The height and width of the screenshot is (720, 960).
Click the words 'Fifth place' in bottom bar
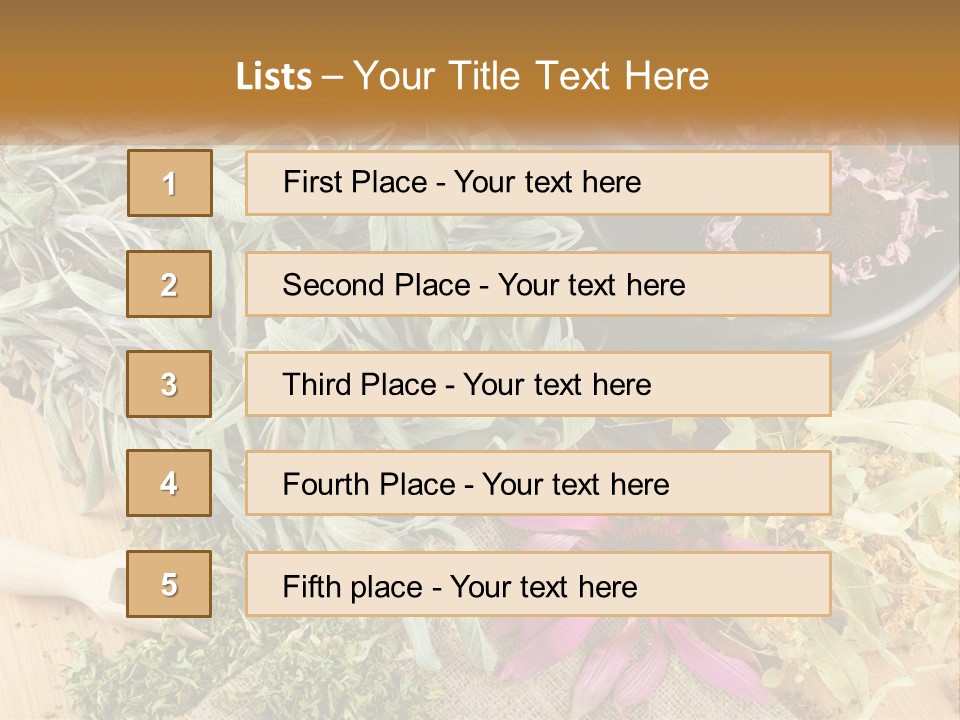pos(353,587)
